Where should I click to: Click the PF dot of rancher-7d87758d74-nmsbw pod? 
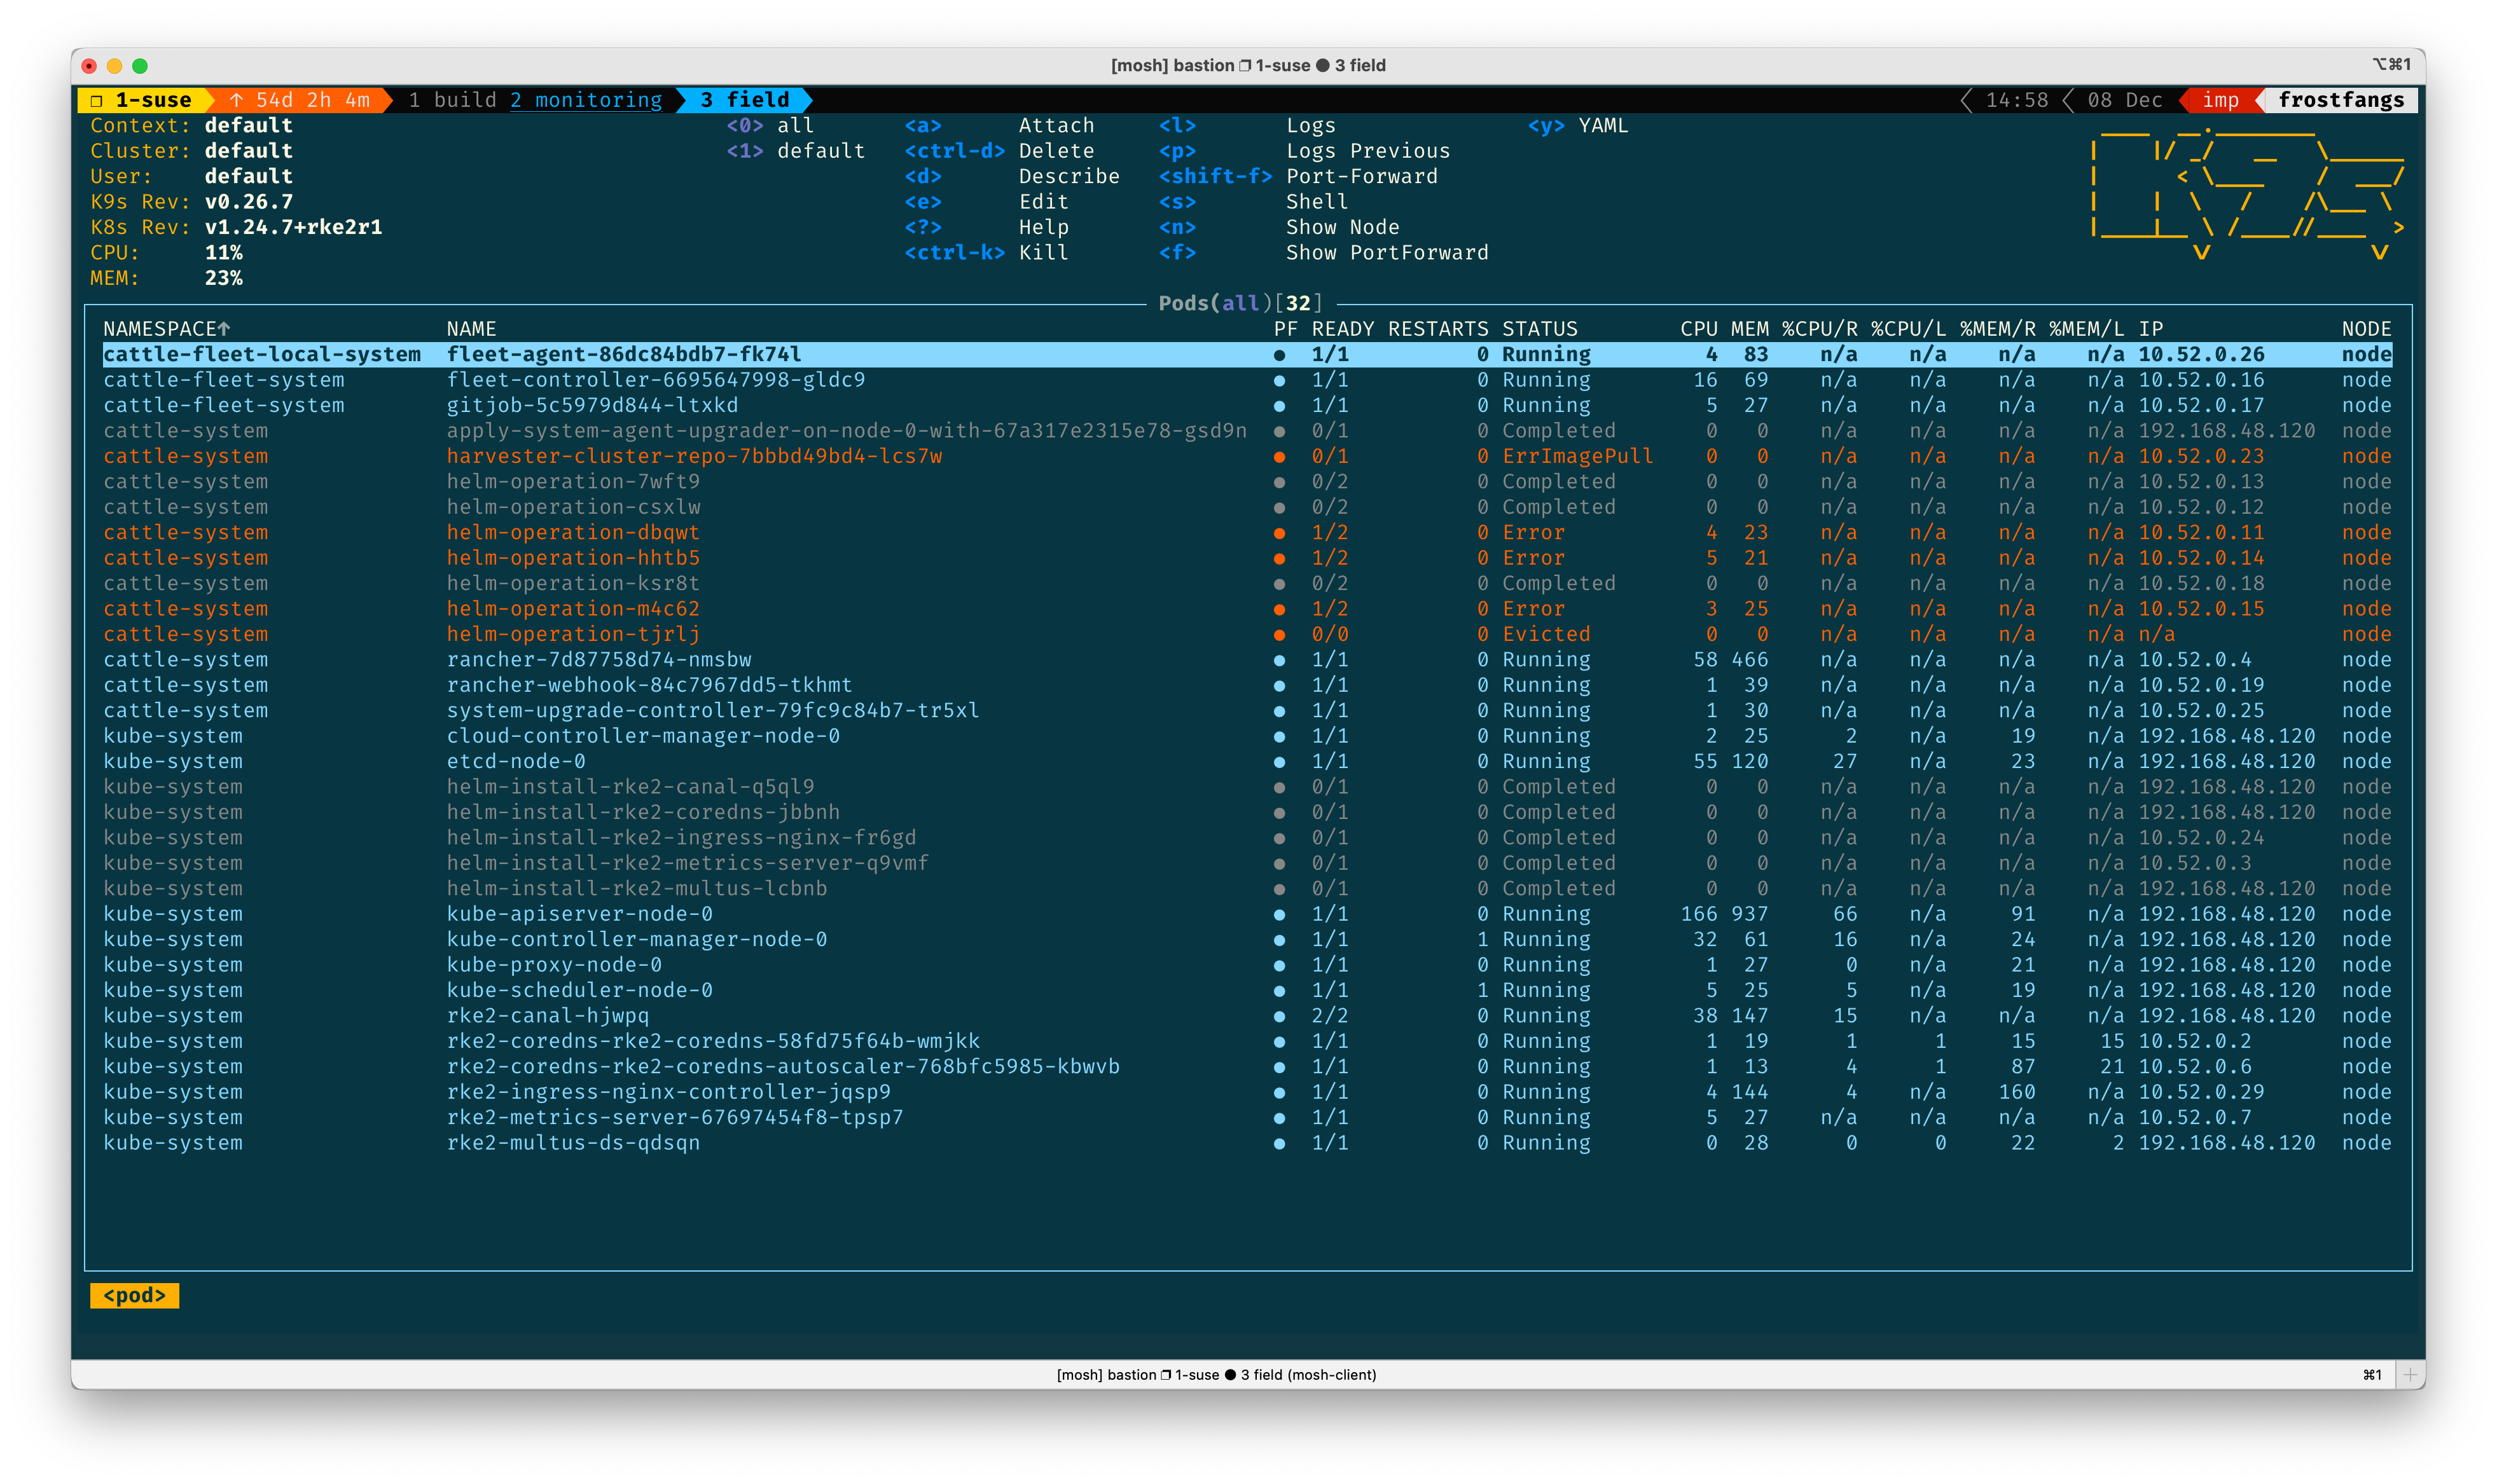[1279, 660]
